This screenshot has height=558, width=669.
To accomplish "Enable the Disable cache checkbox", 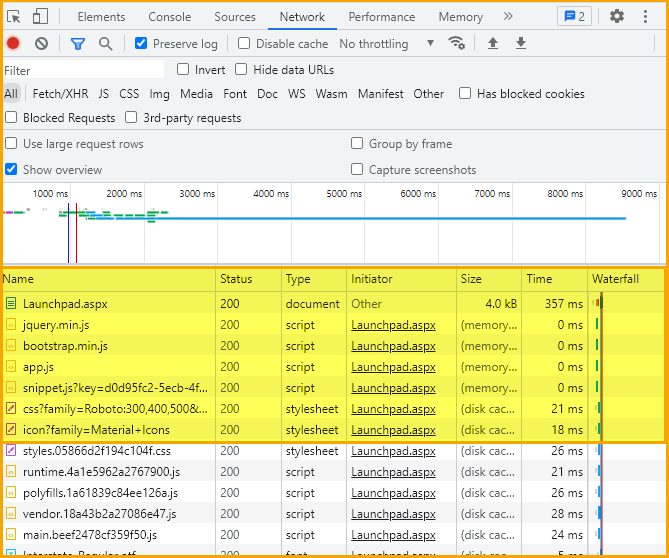I will [244, 43].
